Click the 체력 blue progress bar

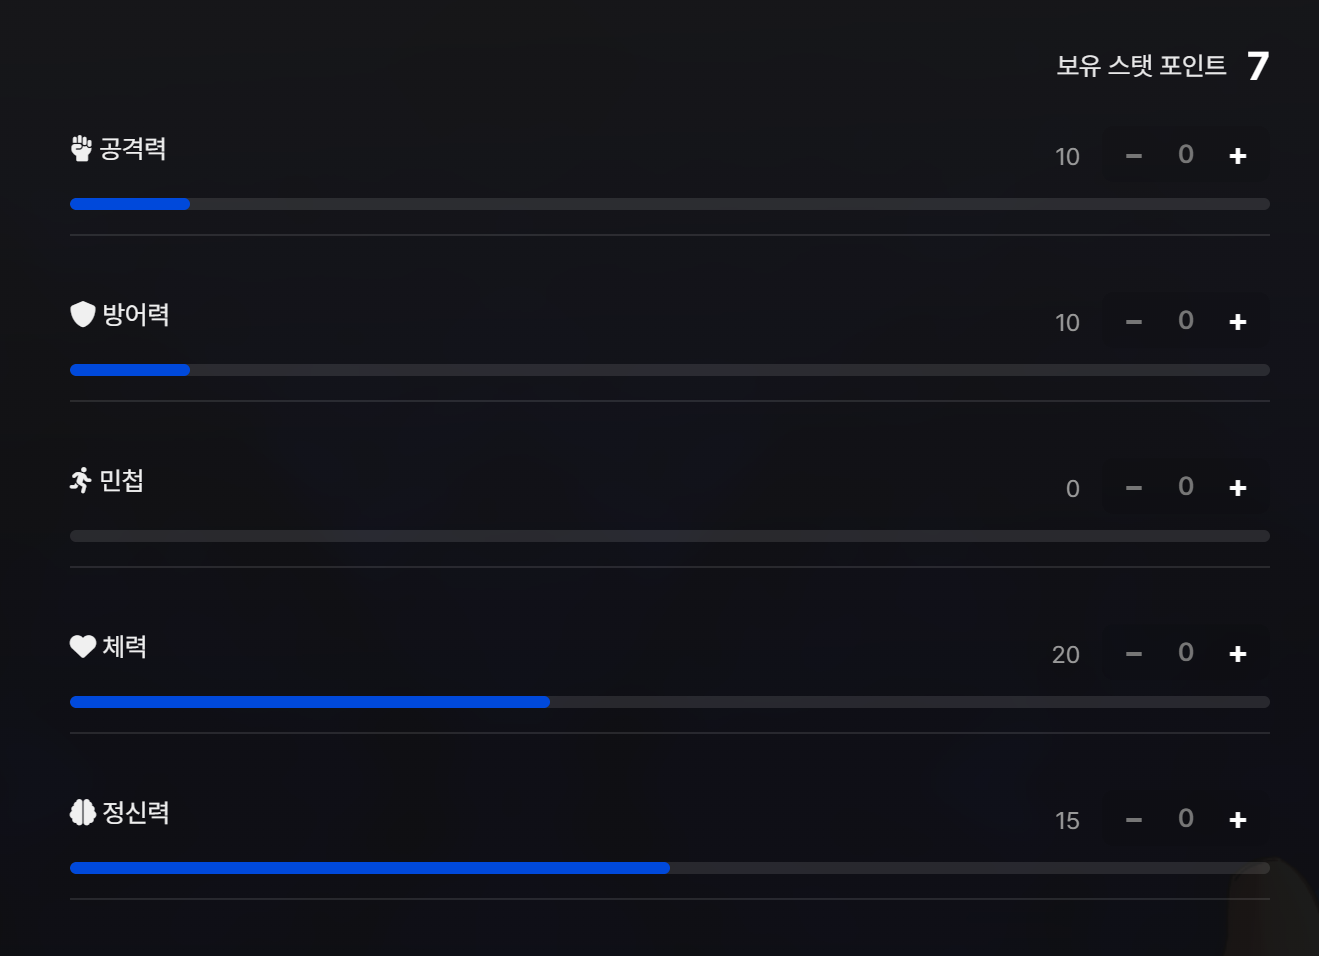tap(310, 702)
